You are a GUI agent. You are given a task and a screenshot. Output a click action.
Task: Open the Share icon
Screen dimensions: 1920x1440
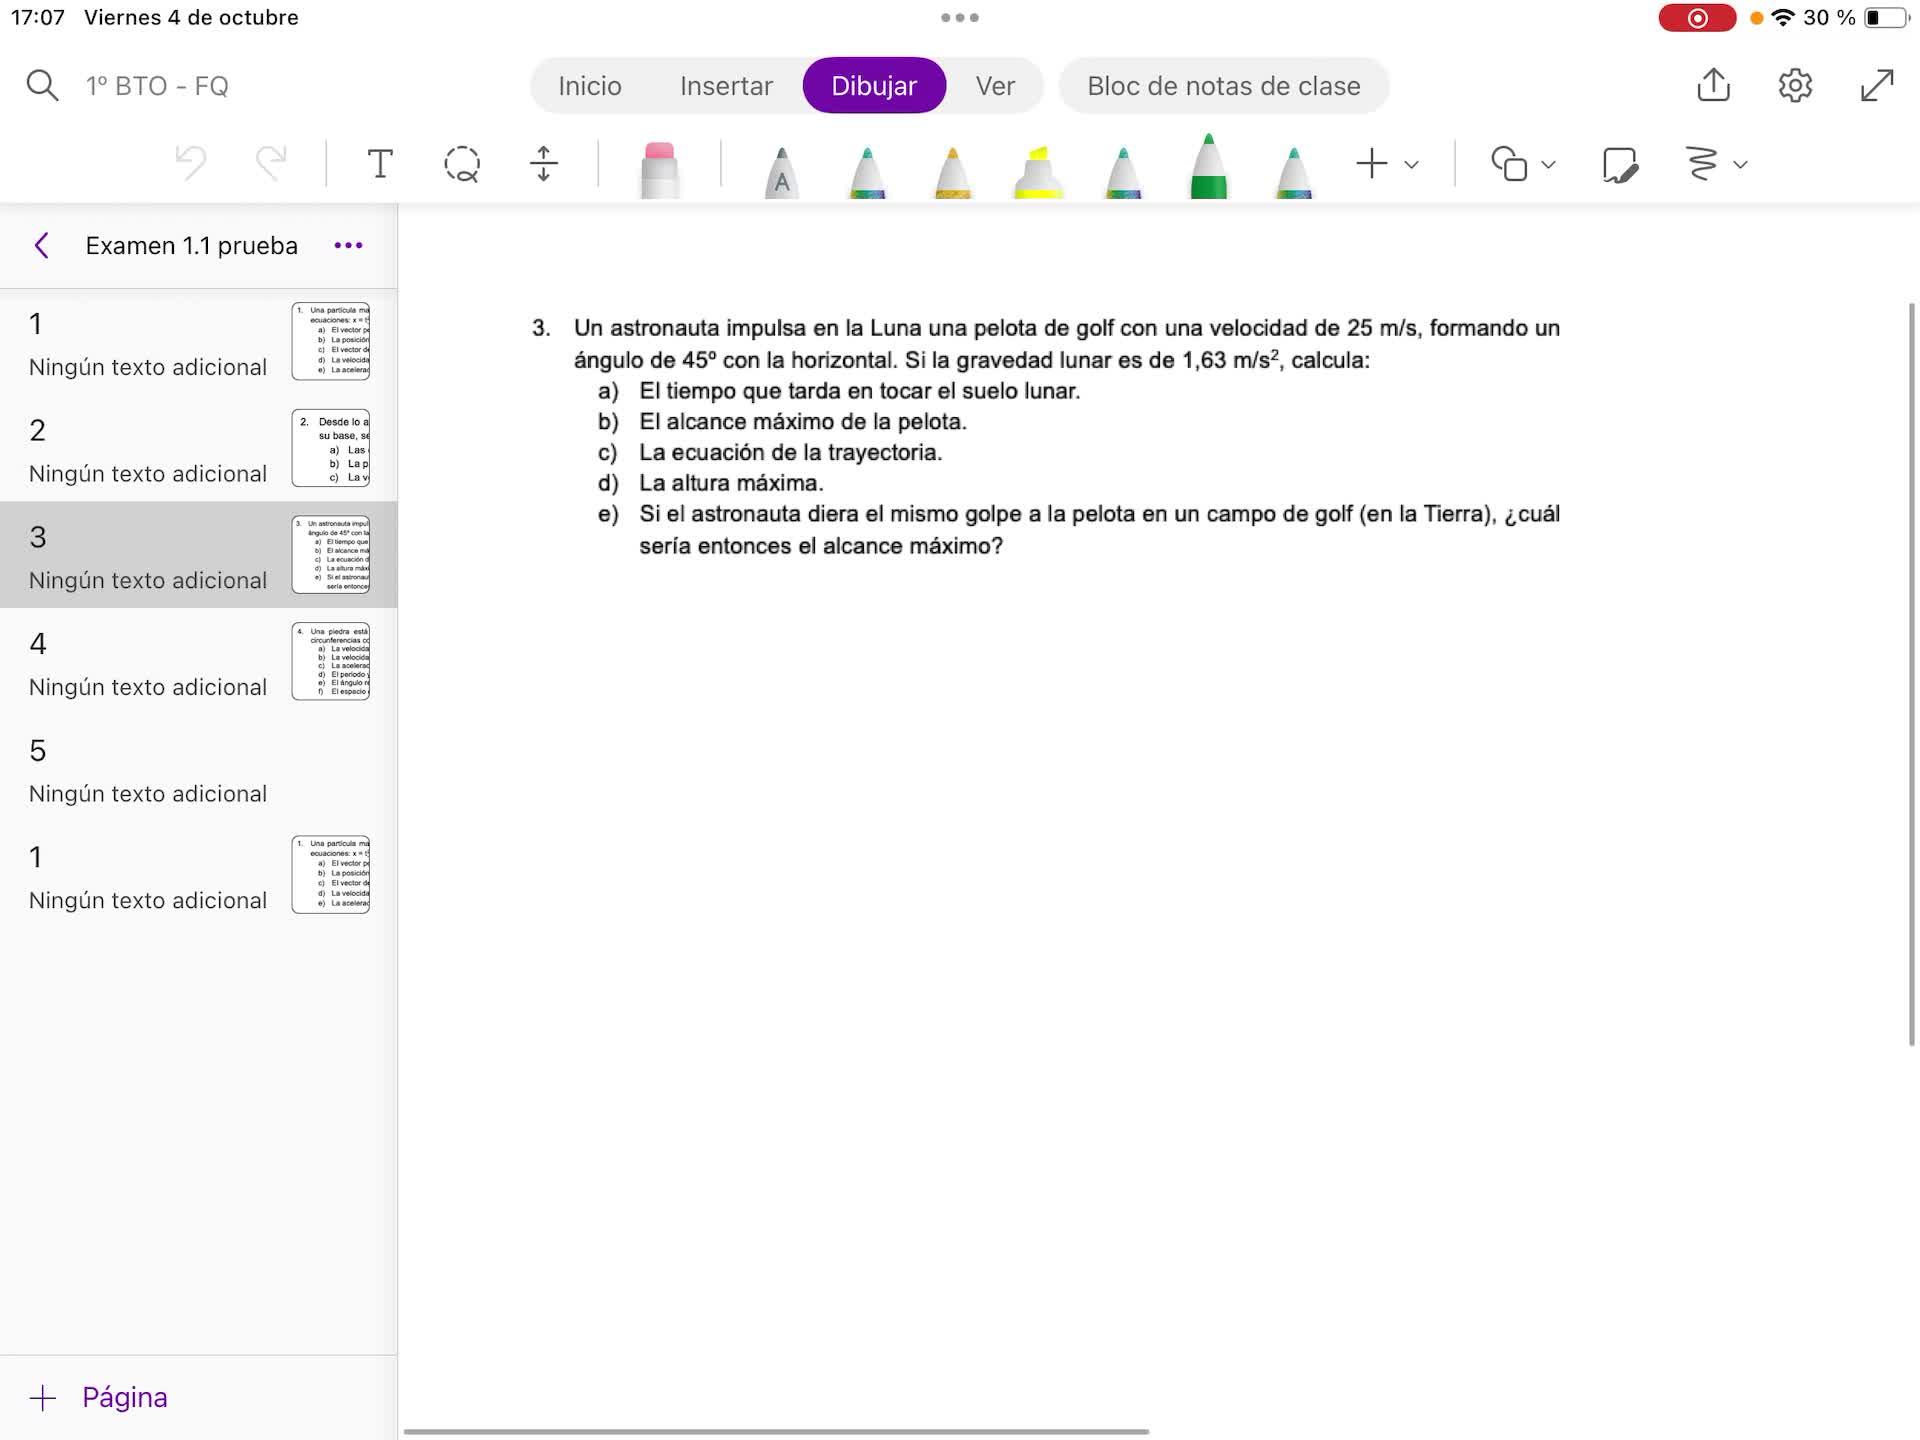(x=1713, y=85)
